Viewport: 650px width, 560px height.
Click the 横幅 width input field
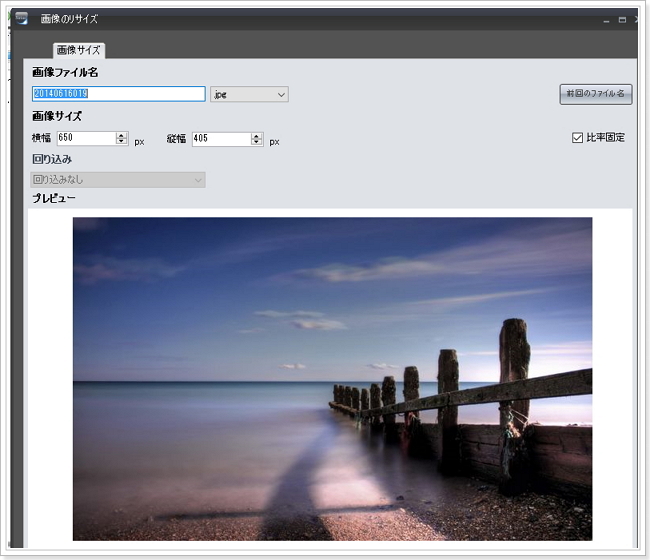pyautogui.click(x=84, y=139)
